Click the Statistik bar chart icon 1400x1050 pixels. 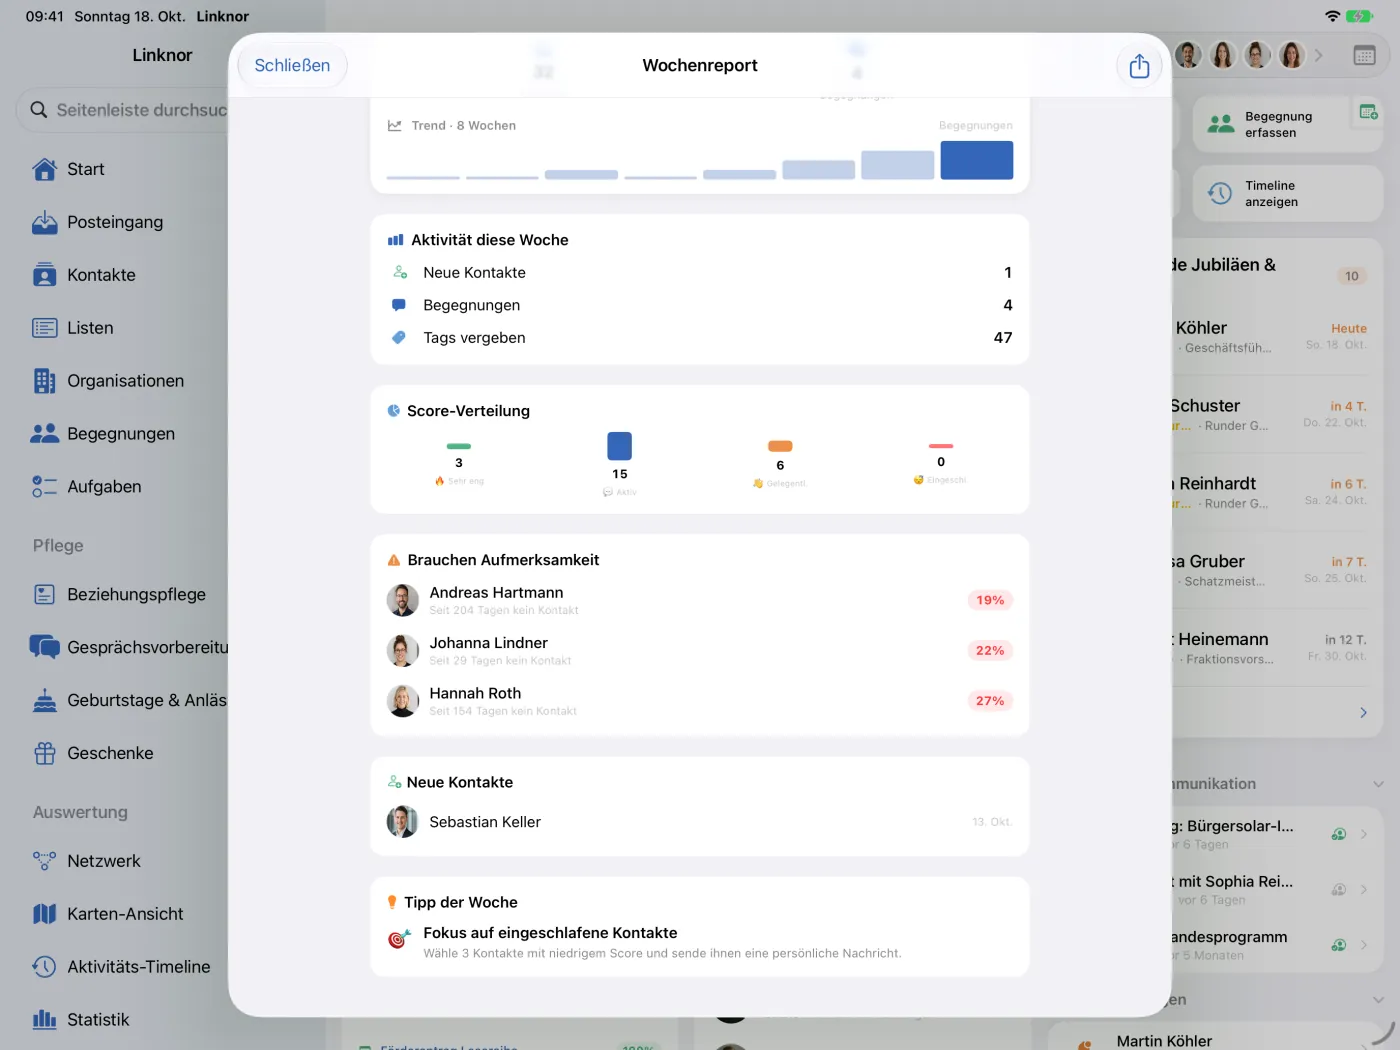45,1020
